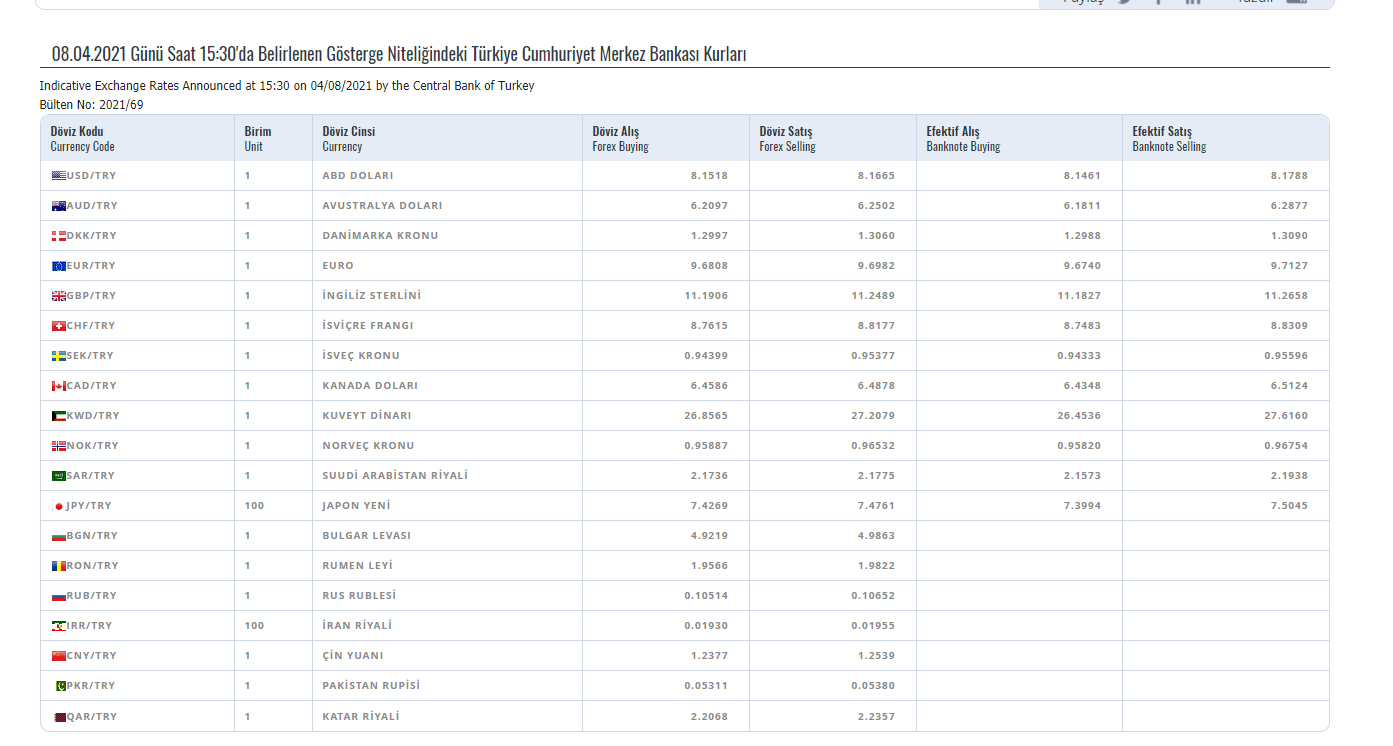Click the Canadian flag icon for CAD/TRY
This screenshot has height=746, width=1393.
pyautogui.click(x=58, y=386)
